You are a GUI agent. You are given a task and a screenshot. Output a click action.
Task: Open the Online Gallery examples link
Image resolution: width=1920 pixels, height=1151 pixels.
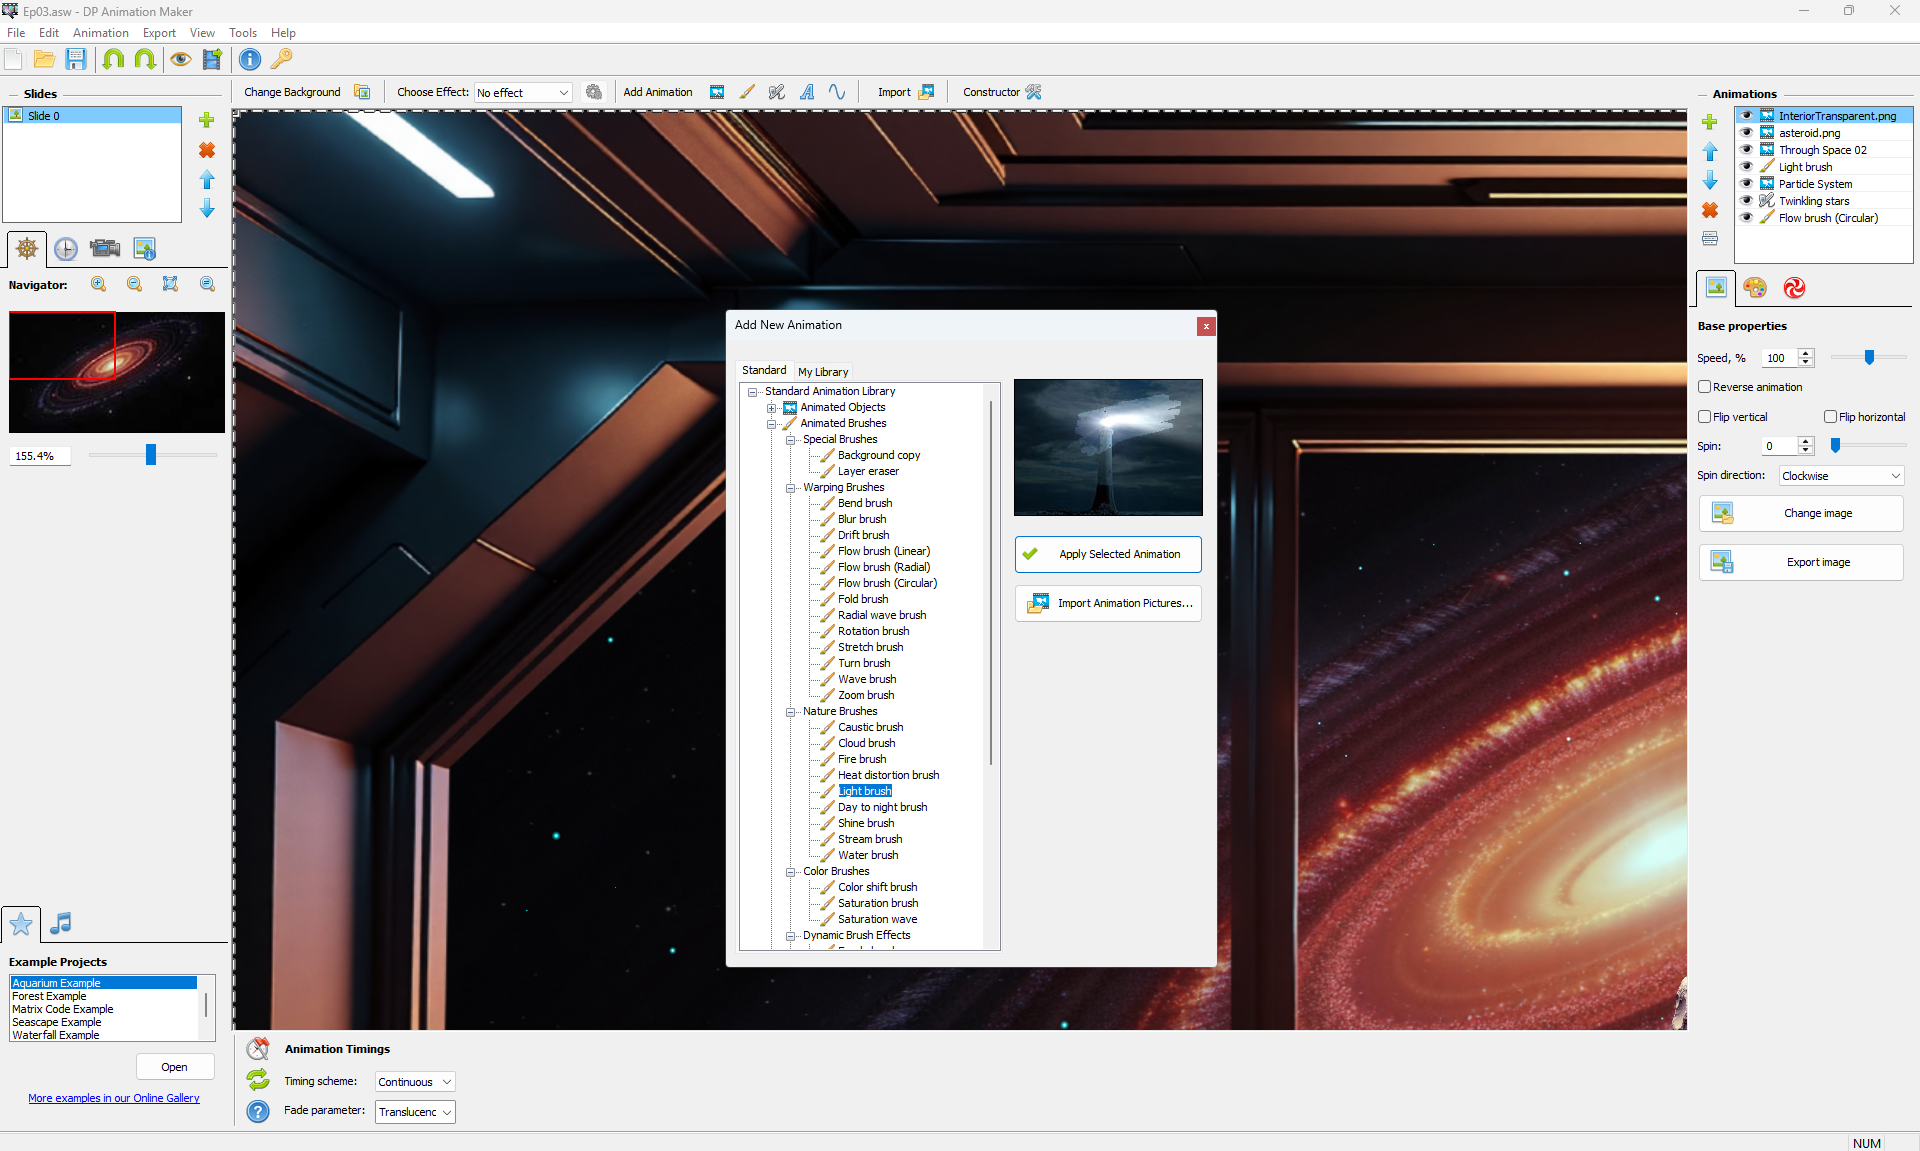[x=114, y=1098]
